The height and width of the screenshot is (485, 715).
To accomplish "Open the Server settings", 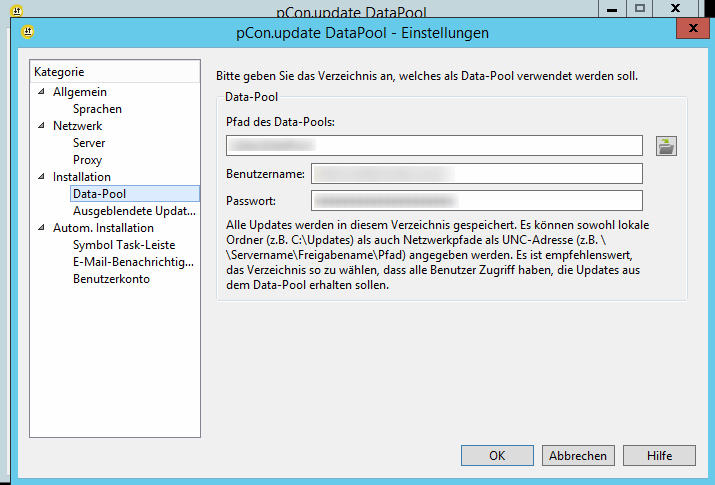I will pyautogui.click(x=89, y=143).
